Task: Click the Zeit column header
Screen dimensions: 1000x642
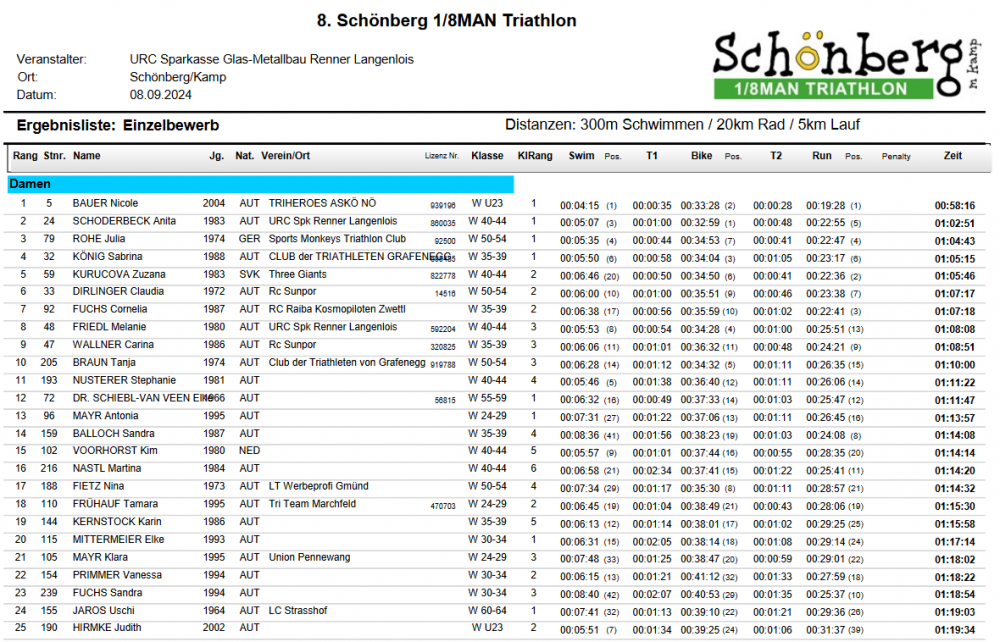Action: tap(952, 156)
